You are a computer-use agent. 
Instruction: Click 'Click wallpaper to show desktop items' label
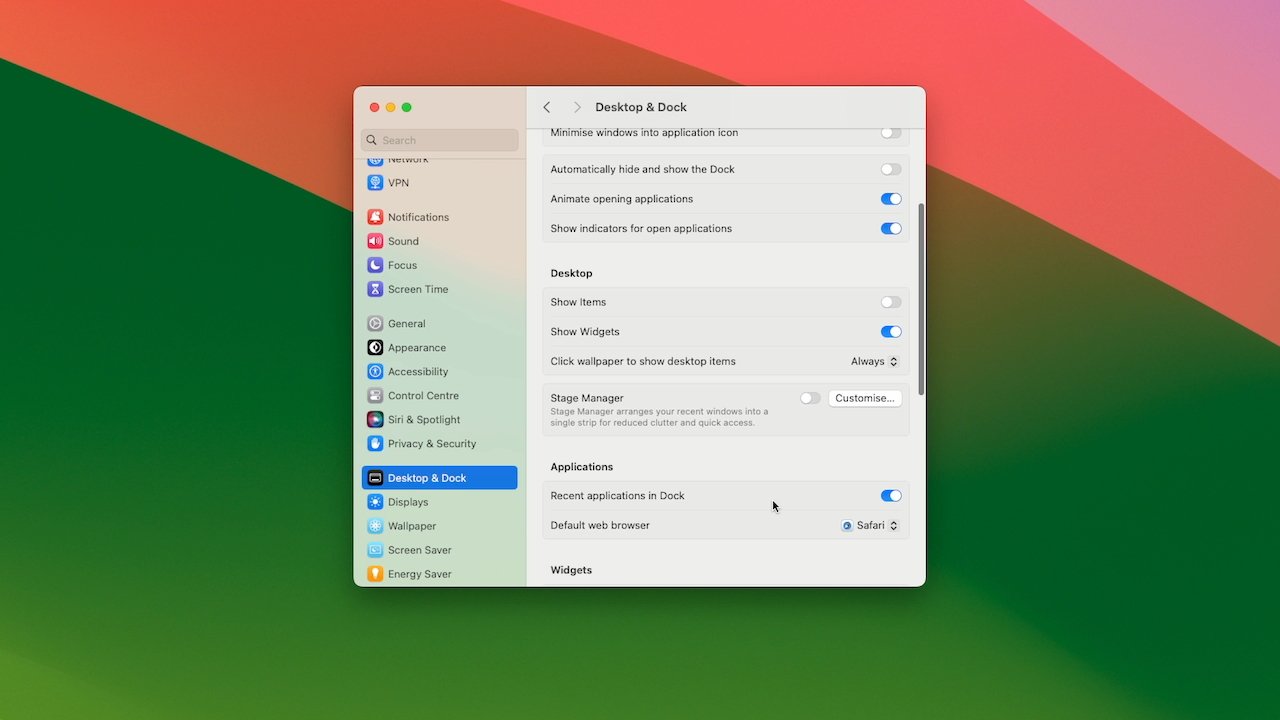pyautogui.click(x=643, y=361)
